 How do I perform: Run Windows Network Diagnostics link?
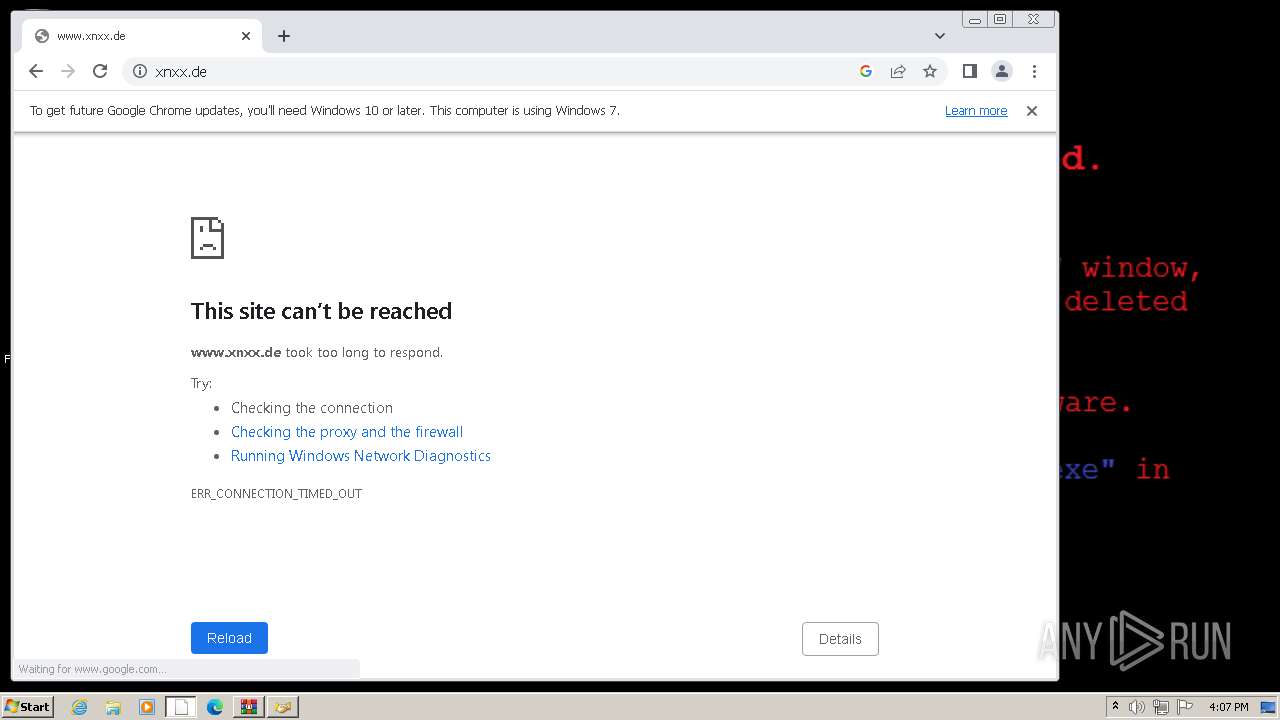point(361,456)
